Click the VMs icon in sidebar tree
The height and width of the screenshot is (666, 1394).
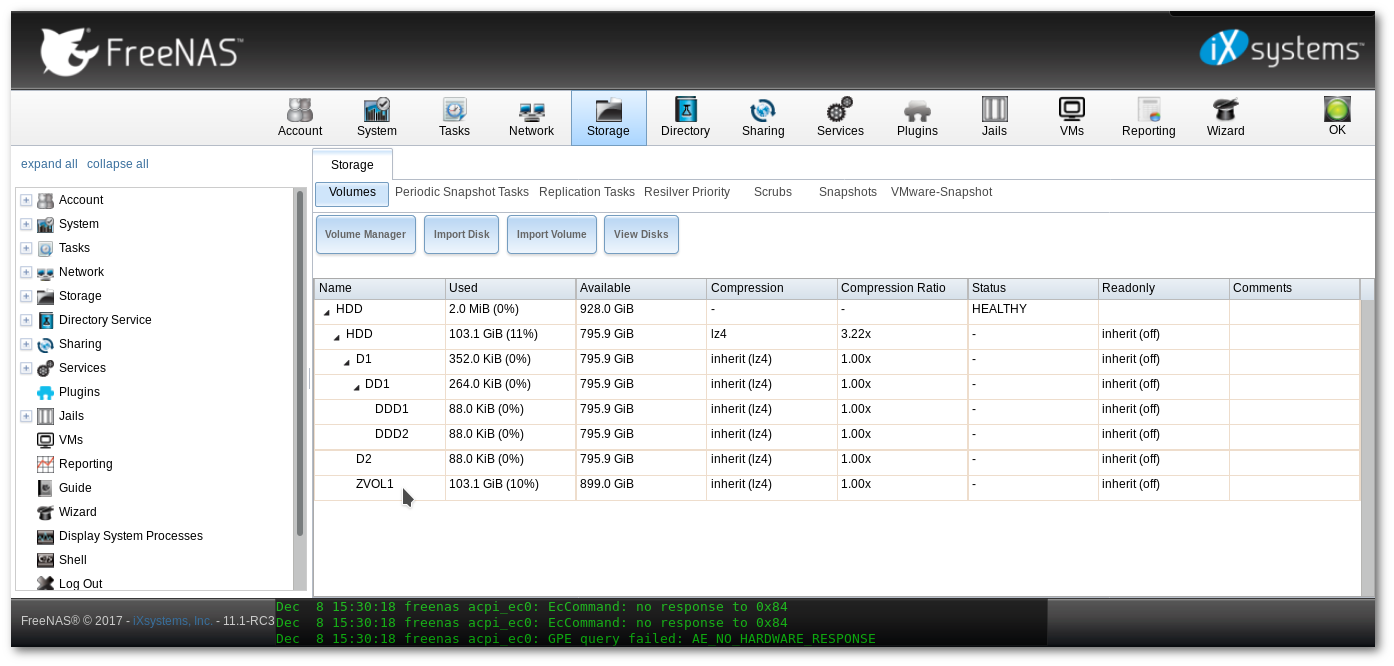45,440
